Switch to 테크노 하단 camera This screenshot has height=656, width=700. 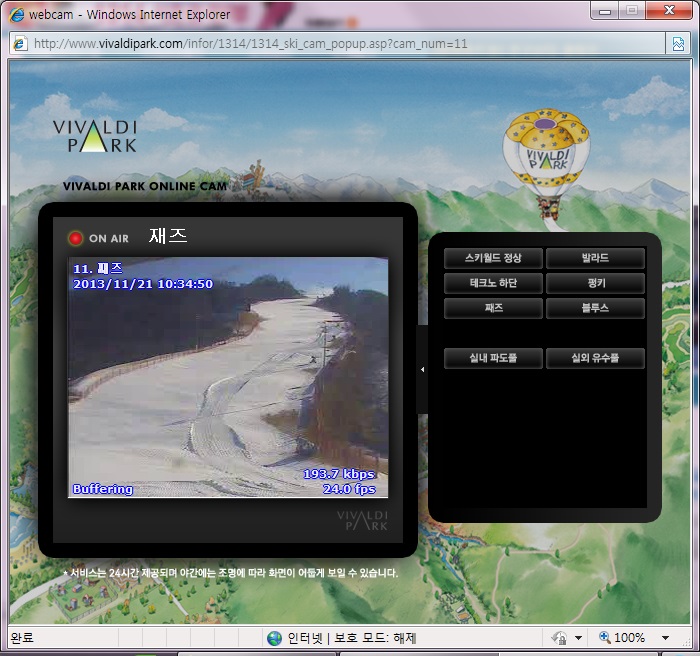point(493,283)
